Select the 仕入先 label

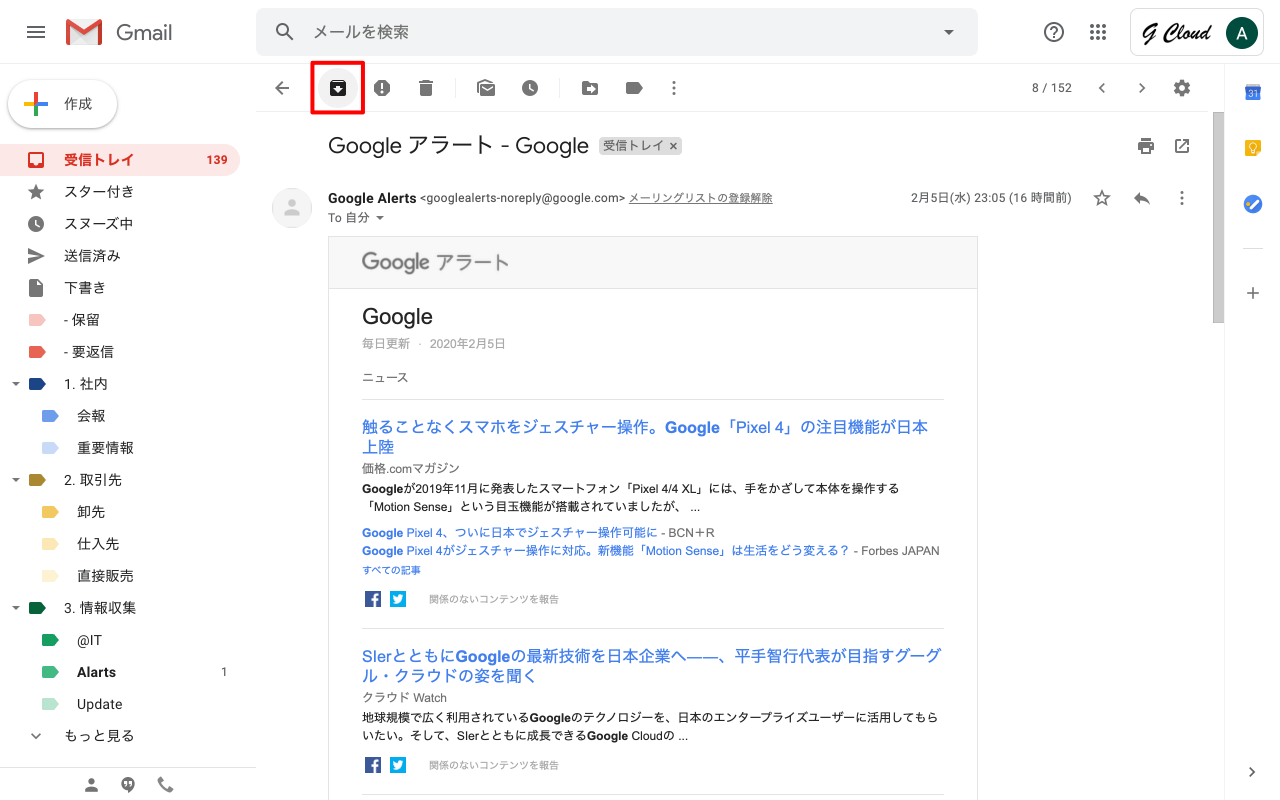(120, 544)
